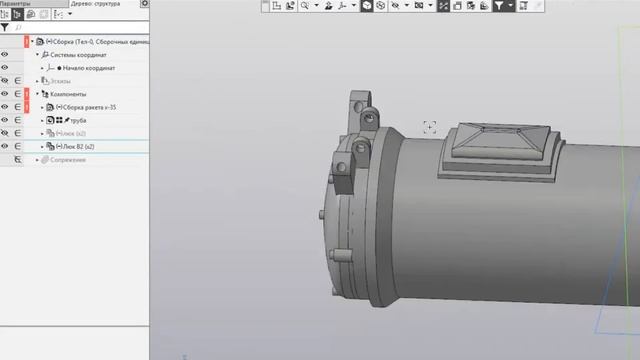This screenshot has height=360, width=640.
Task: Click the second view toolbar icon beside axes
Action: 290,6
